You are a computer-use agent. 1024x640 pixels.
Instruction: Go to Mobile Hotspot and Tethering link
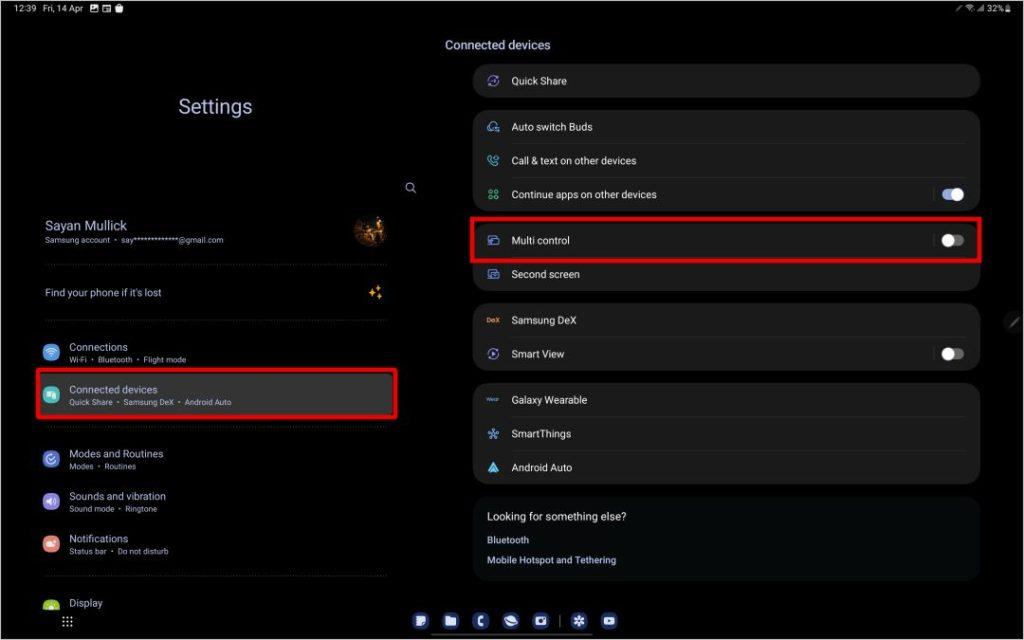(x=551, y=560)
